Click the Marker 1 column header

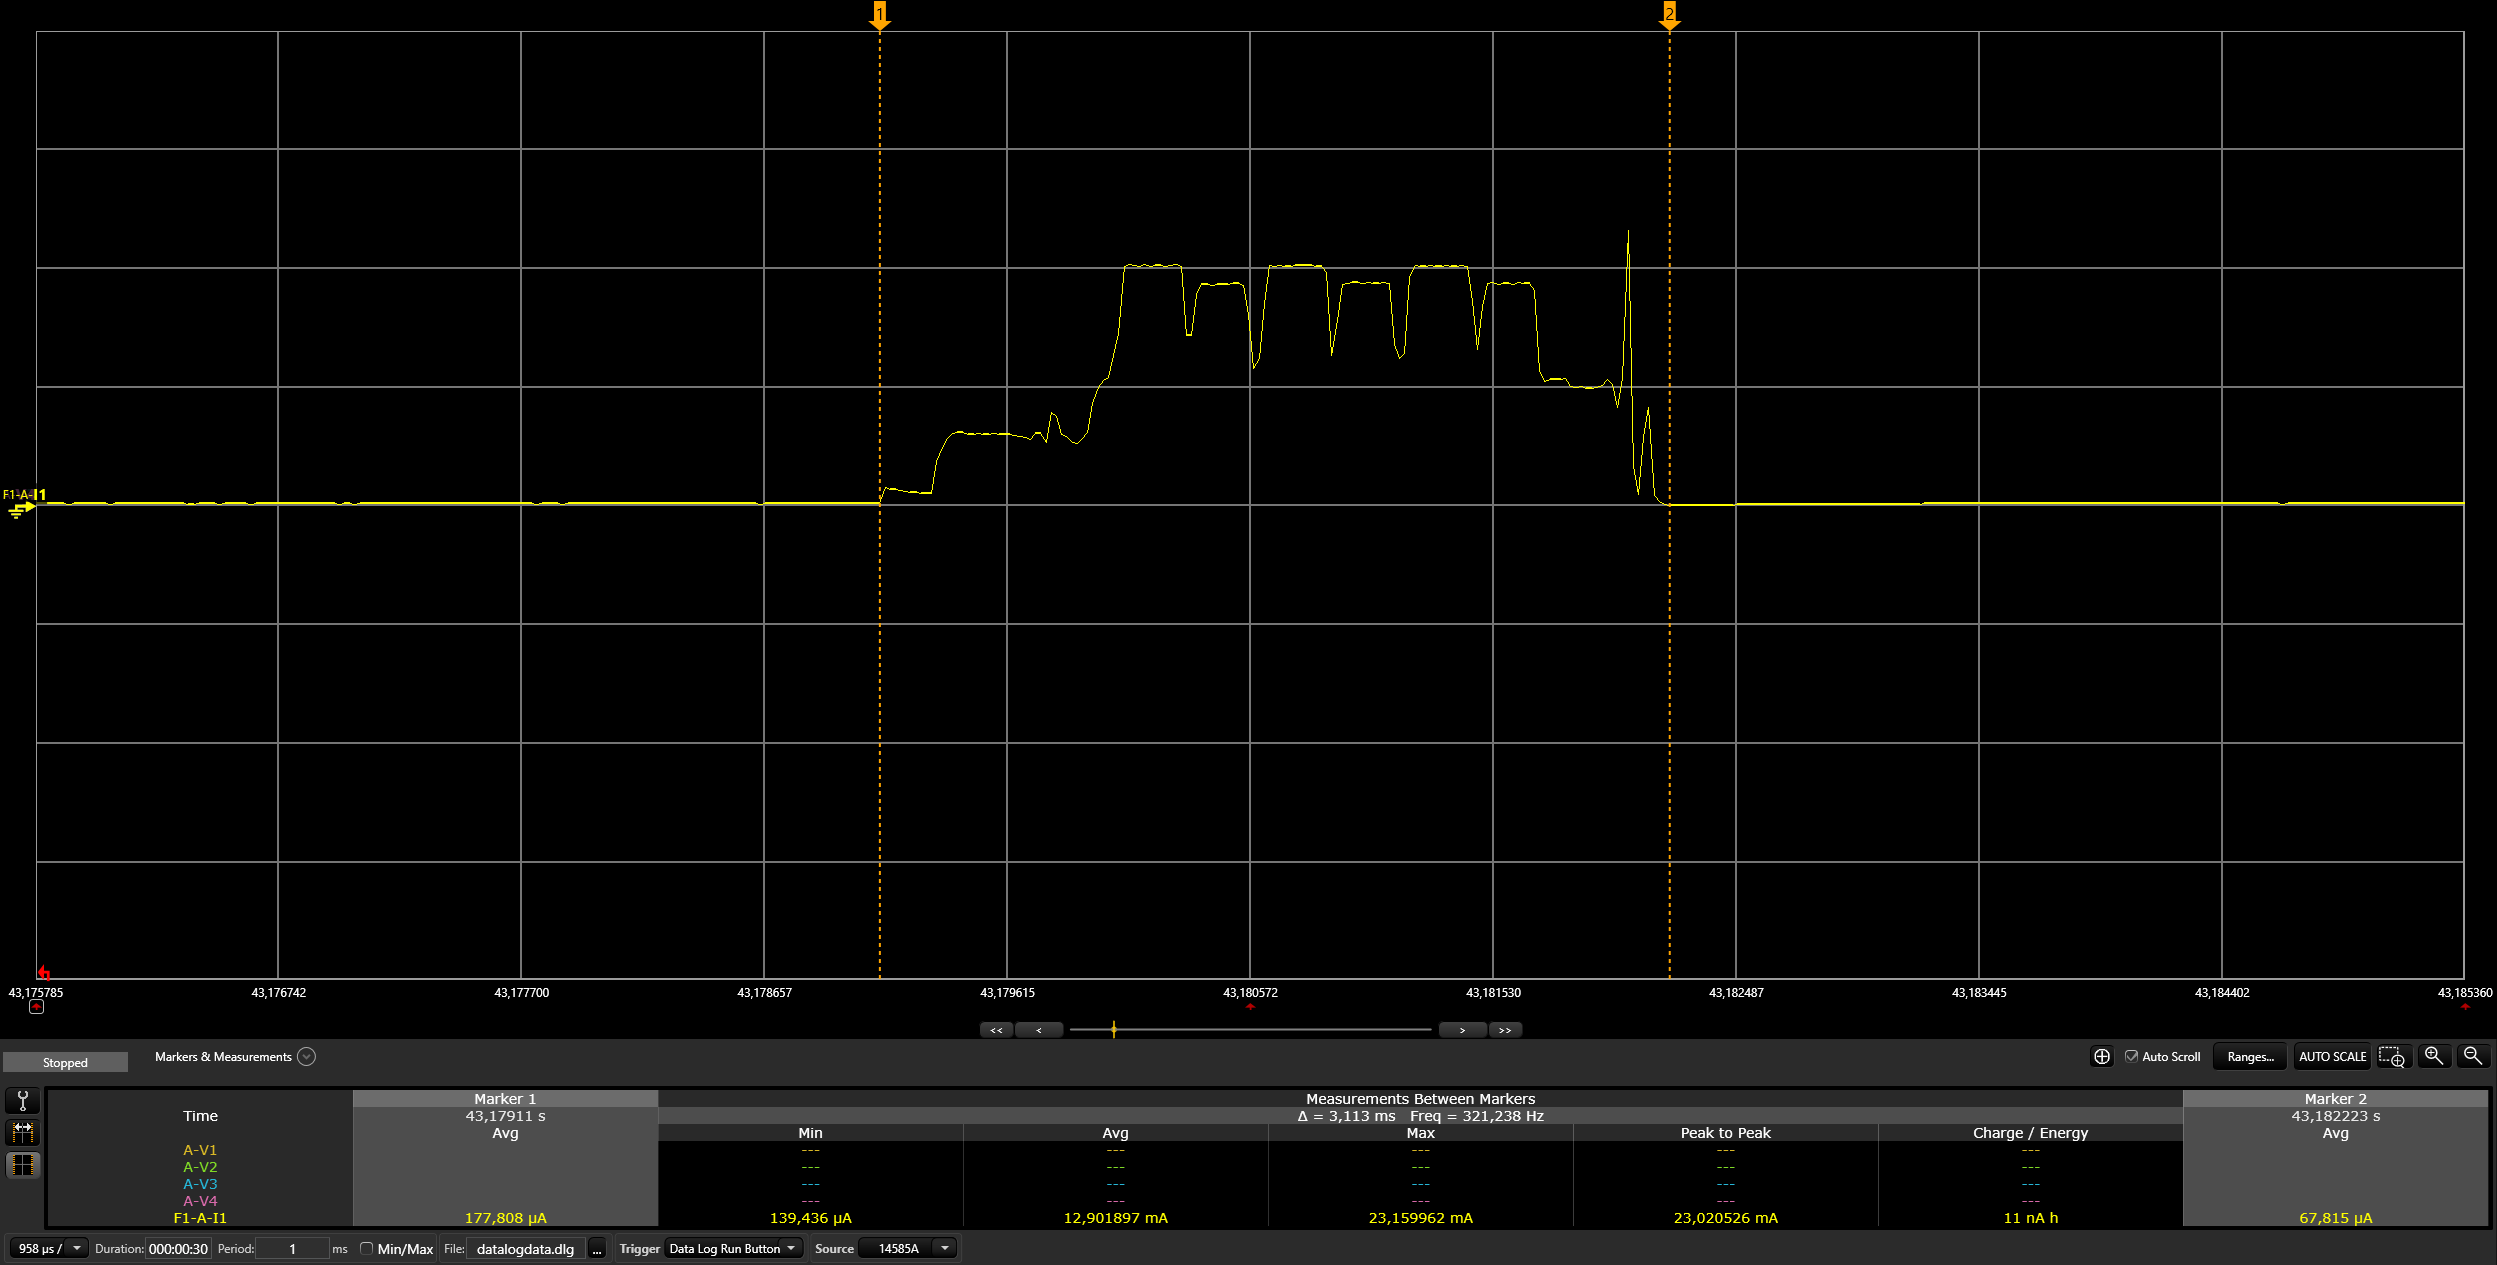coord(505,1098)
